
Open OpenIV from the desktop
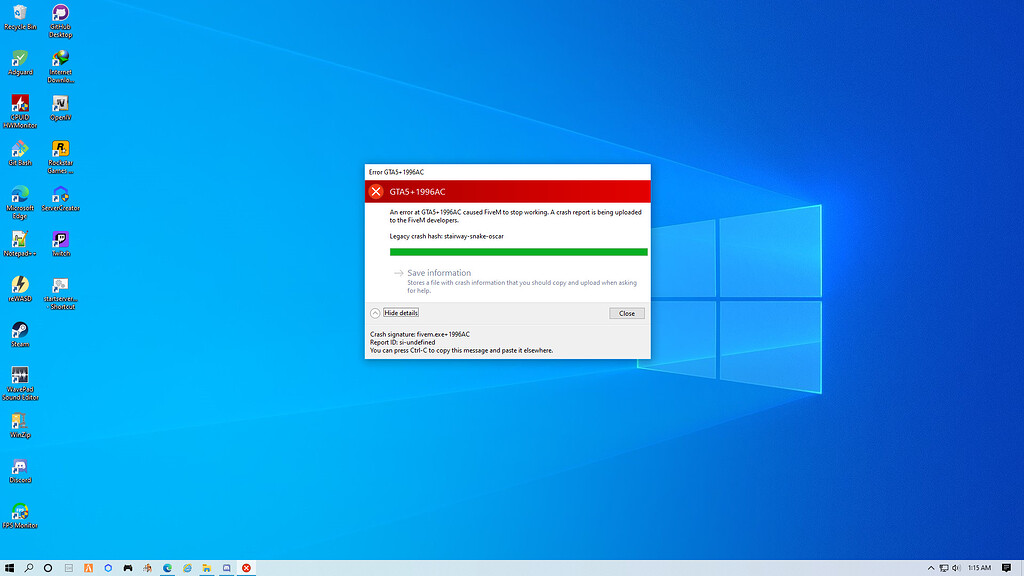click(x=60, y=103)
